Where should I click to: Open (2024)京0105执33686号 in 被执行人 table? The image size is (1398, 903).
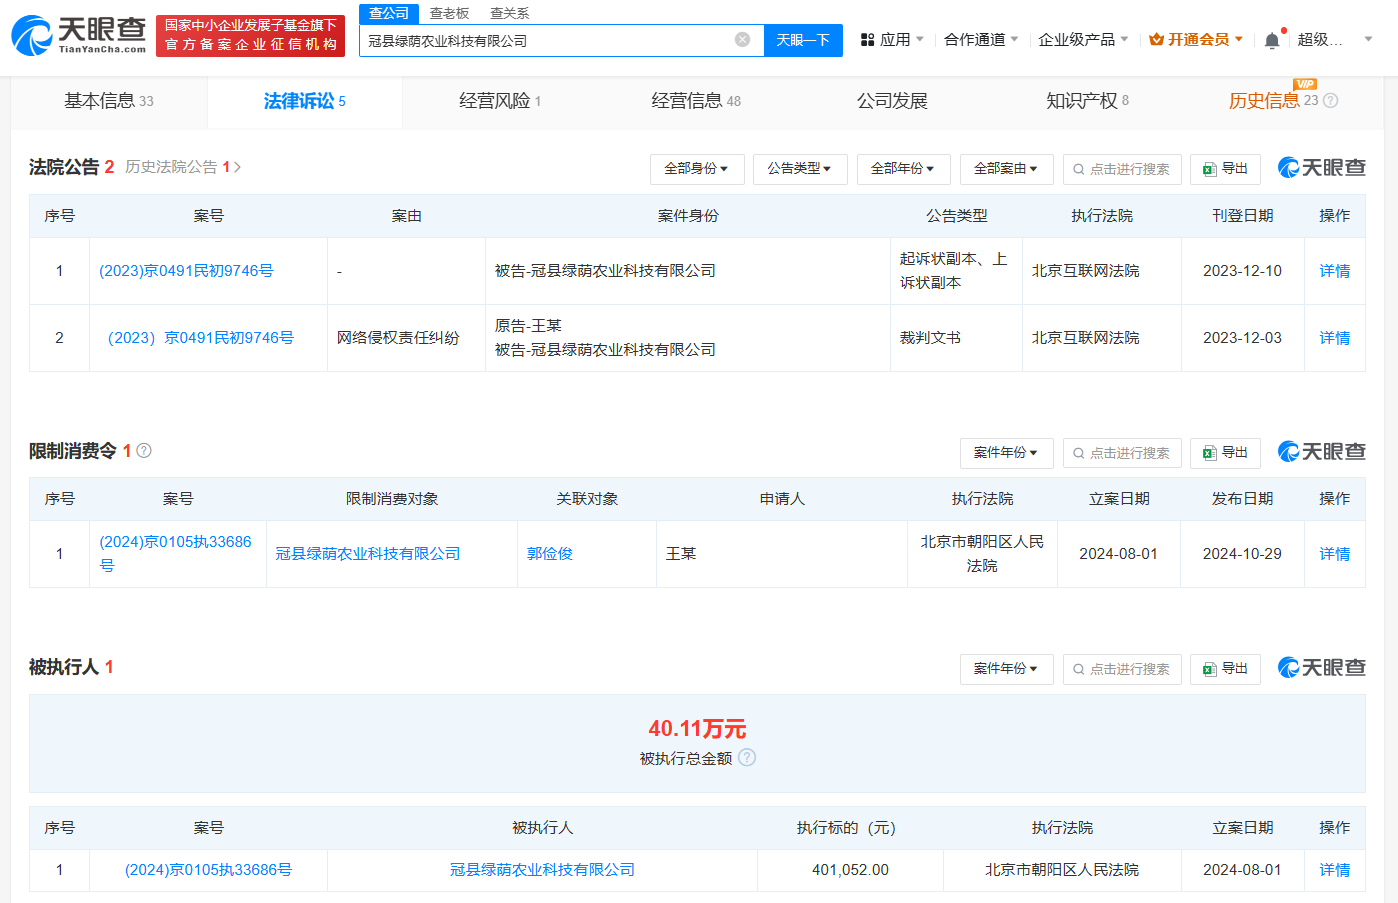click(208, 870)
